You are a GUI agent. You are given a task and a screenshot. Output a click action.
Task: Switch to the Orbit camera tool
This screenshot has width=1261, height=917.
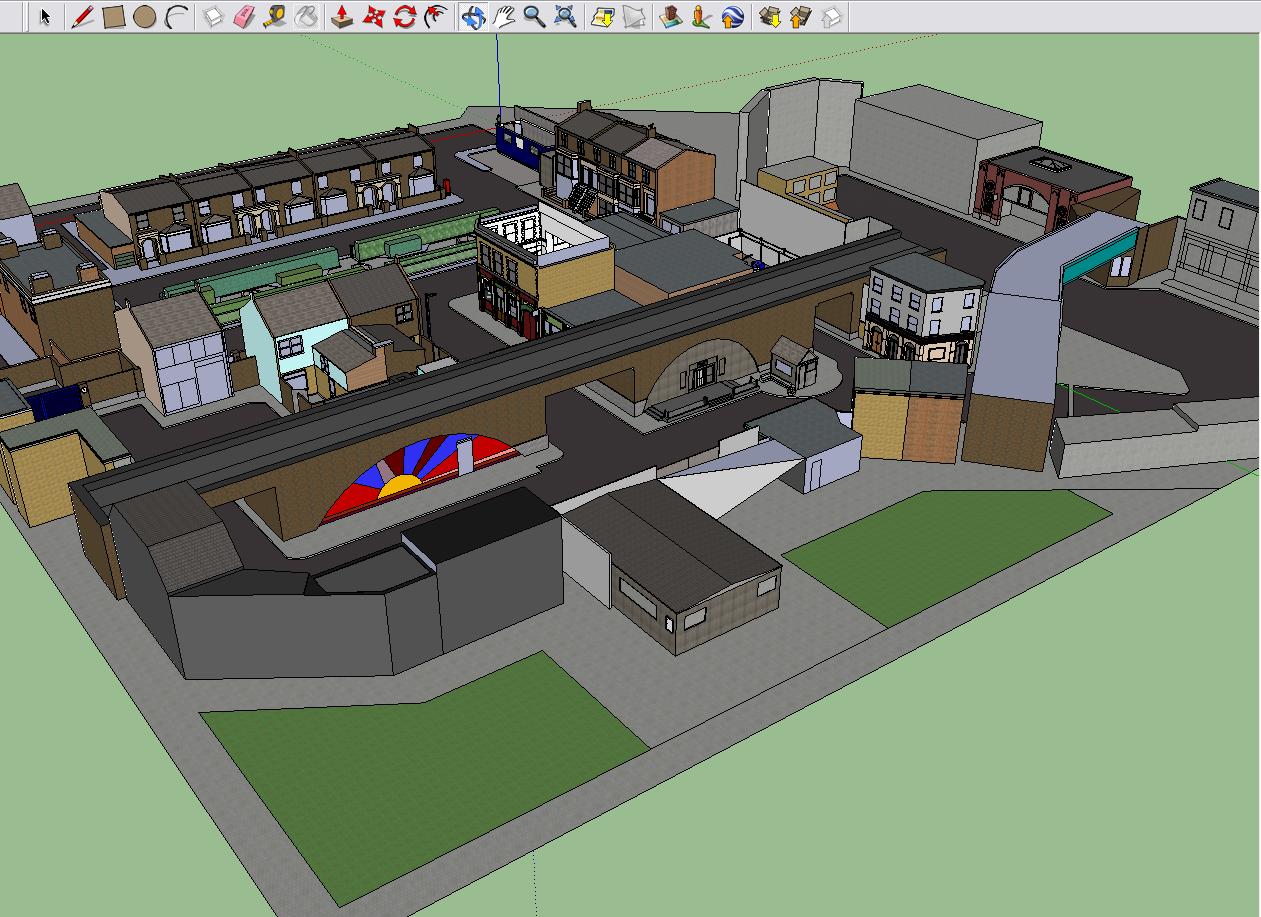[x=473, y=17]
